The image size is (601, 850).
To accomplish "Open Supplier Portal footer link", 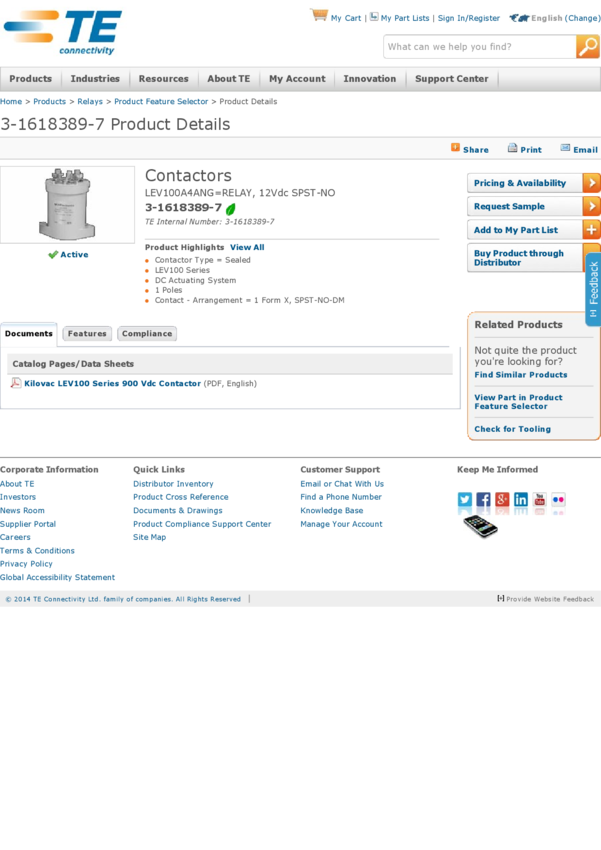I will (28, 524).
